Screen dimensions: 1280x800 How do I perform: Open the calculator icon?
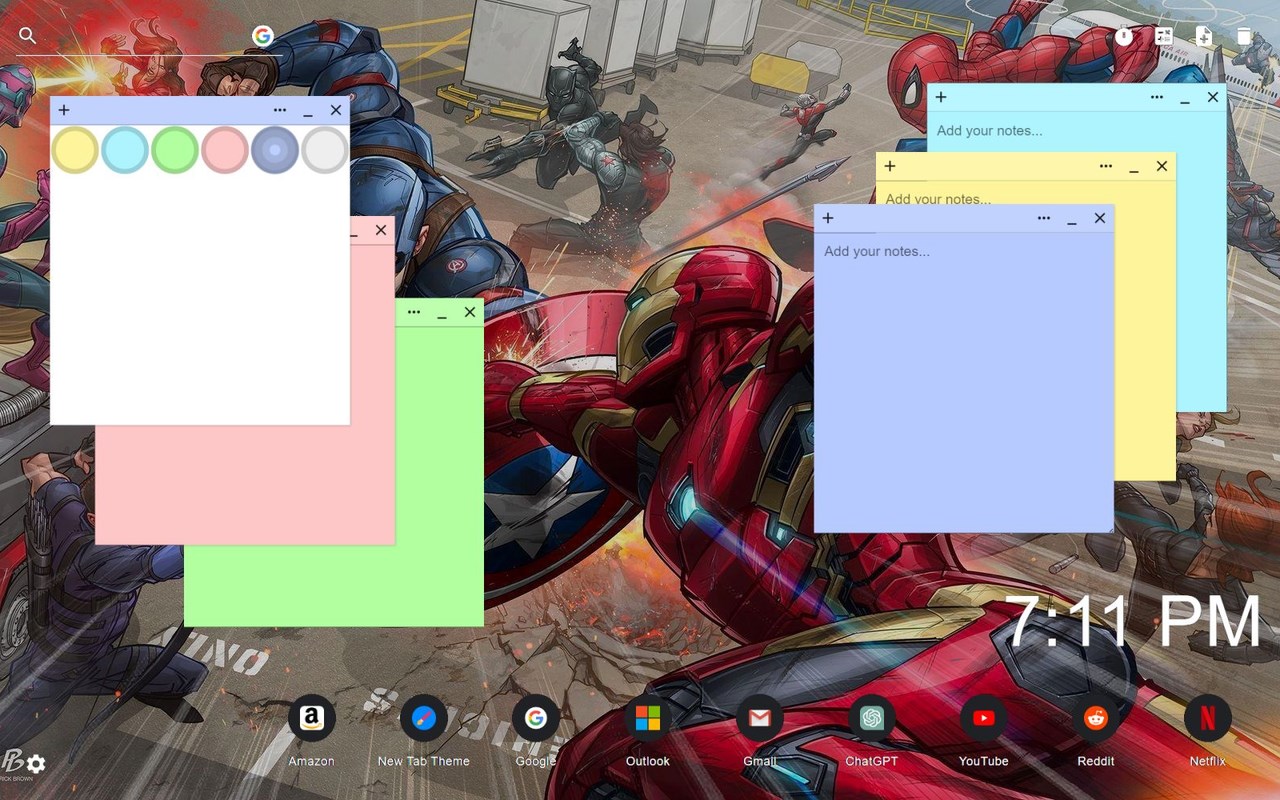click(1164, 37)
